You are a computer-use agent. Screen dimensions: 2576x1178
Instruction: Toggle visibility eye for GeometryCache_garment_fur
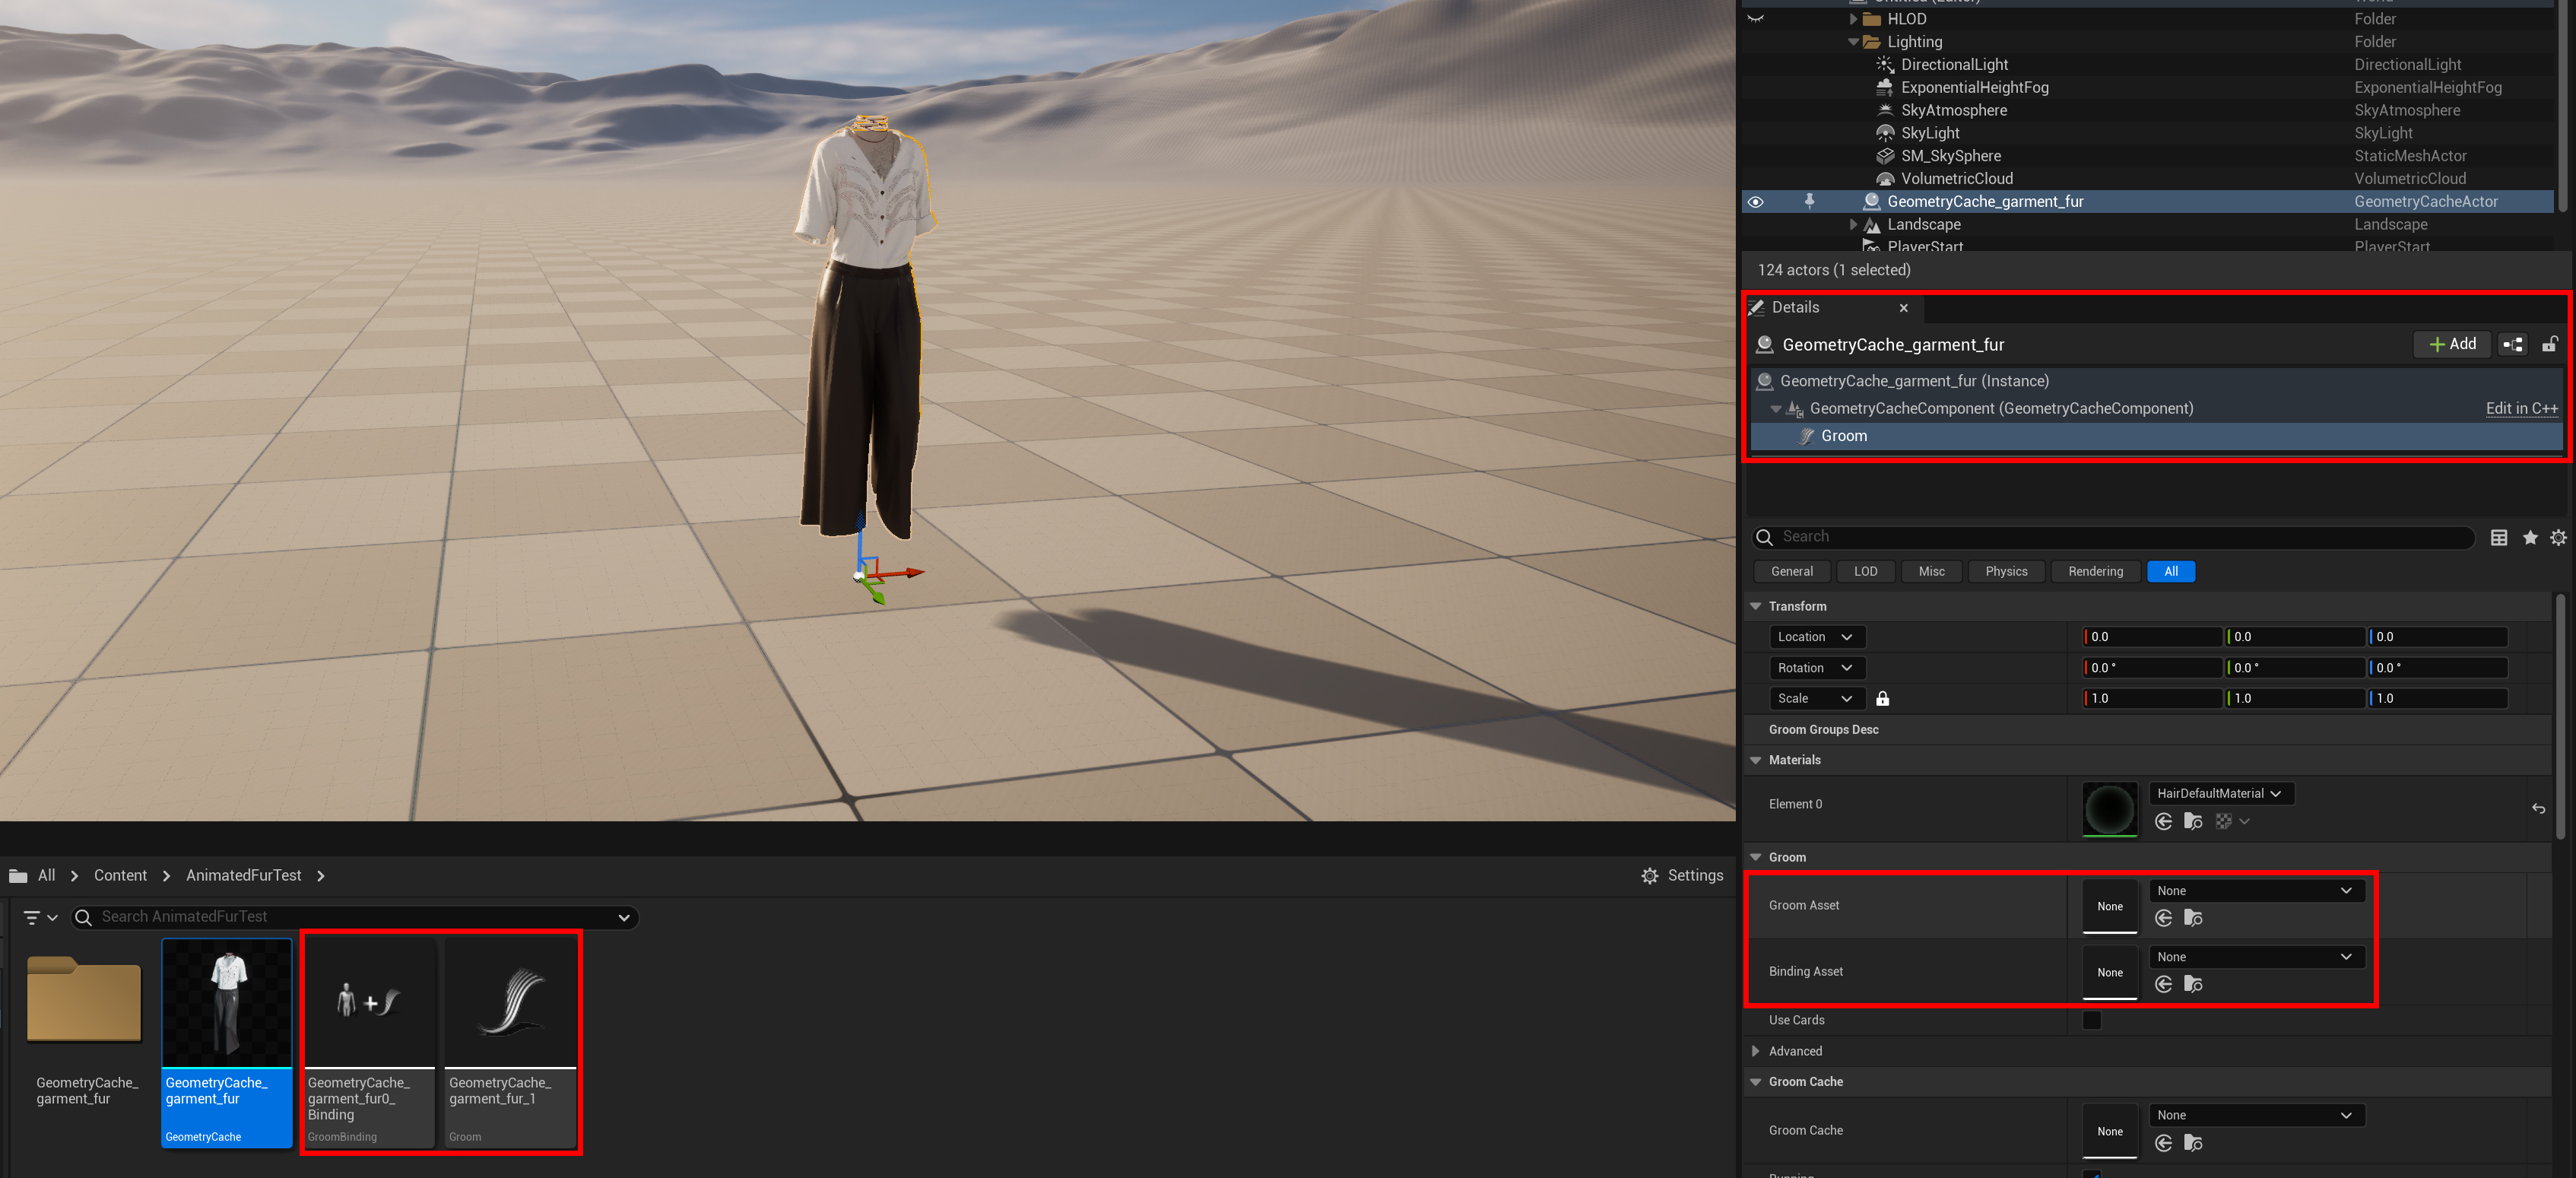point(1755,202)
